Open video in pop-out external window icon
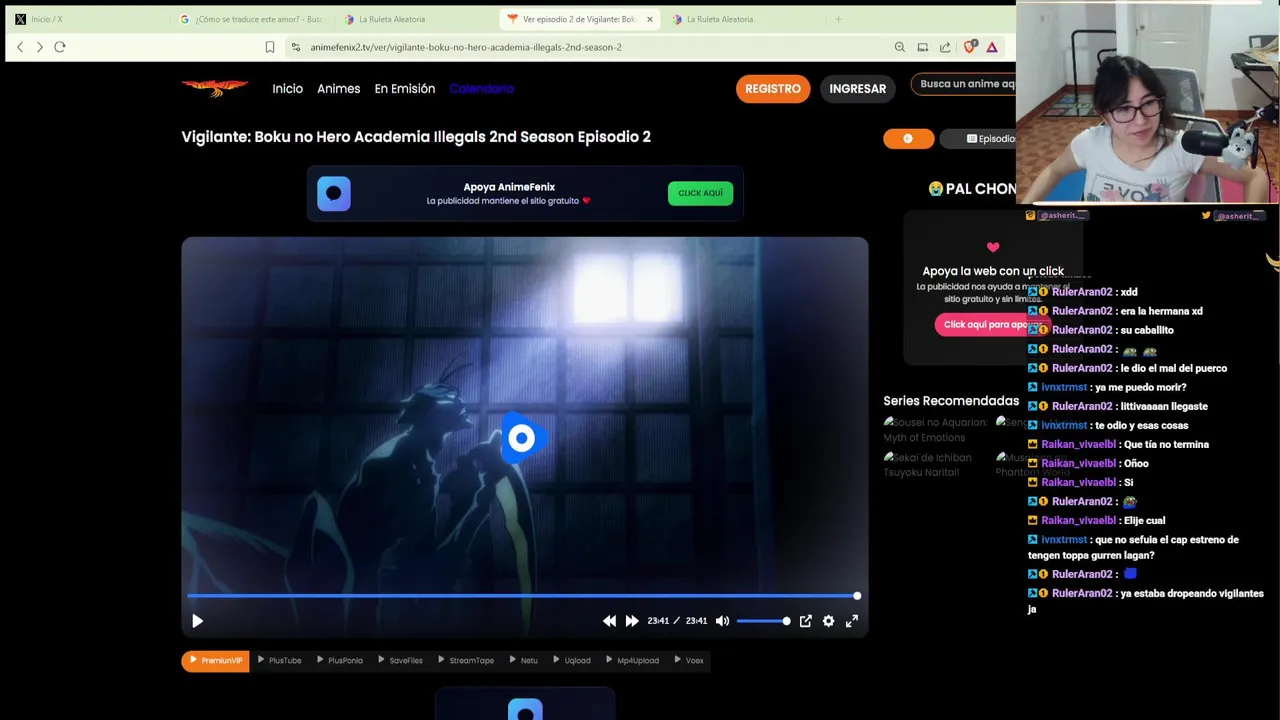 click(806, 621)
